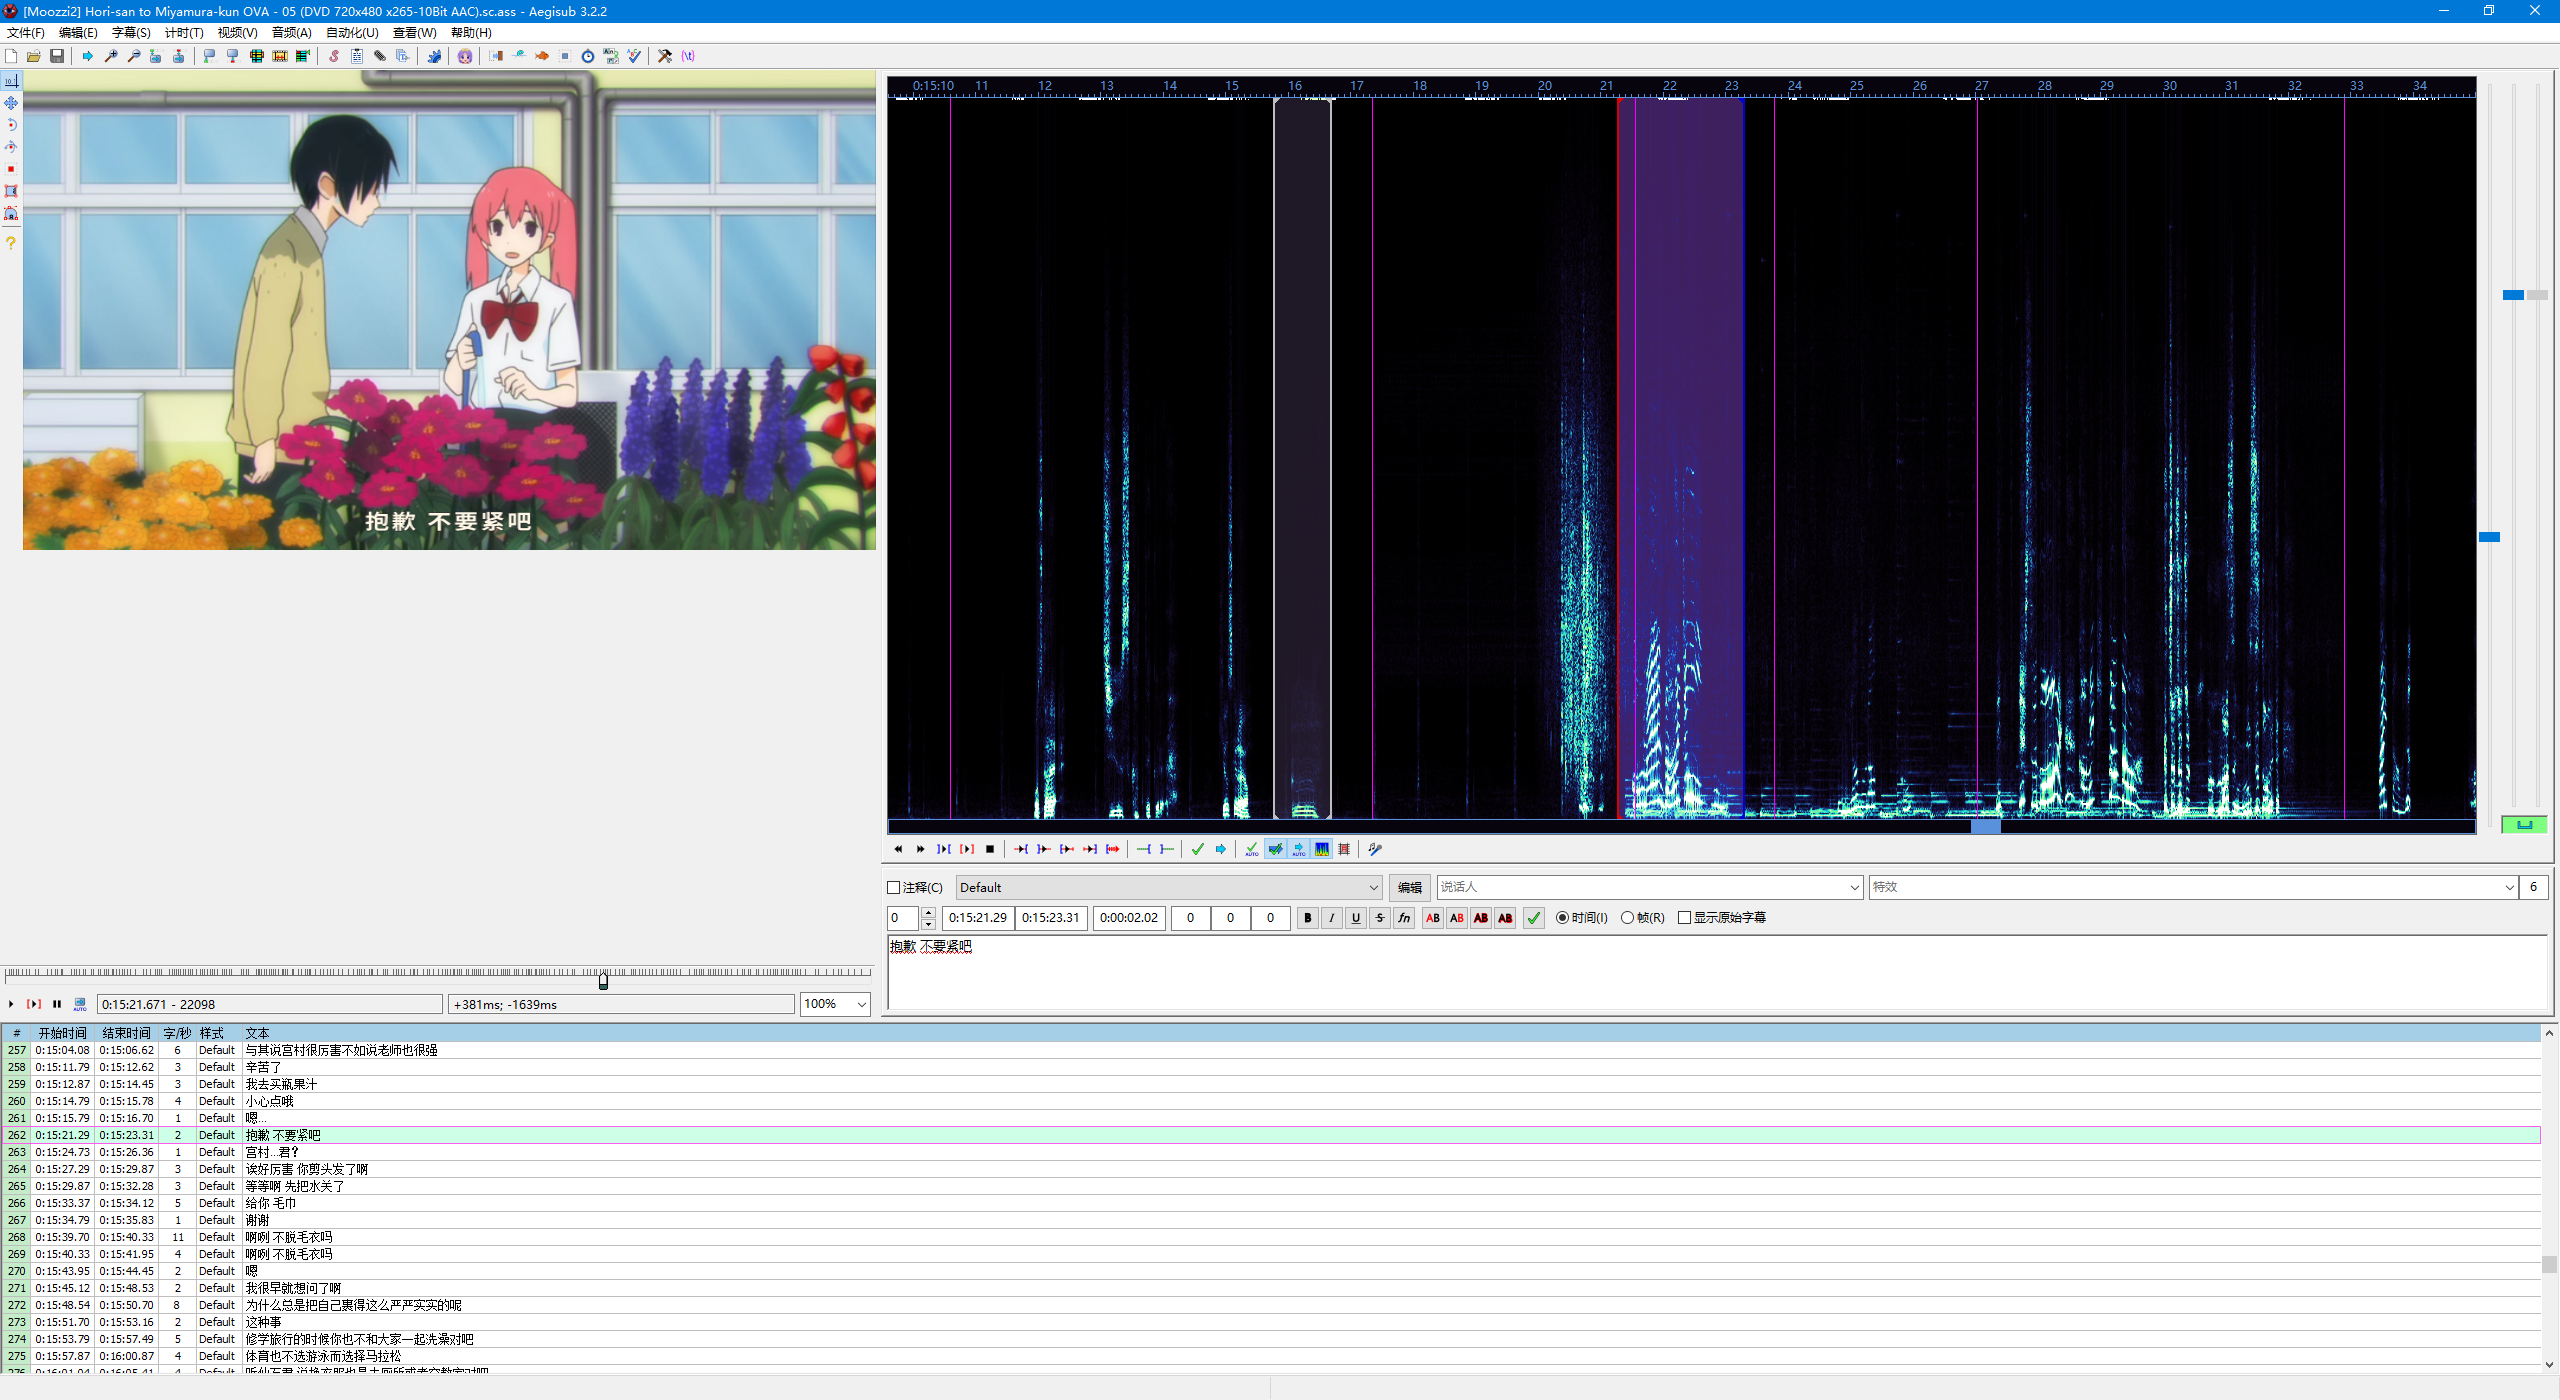The image size is (2560, 1400).
Task: Open the 视频(V) menu
Action: point(237,33)
